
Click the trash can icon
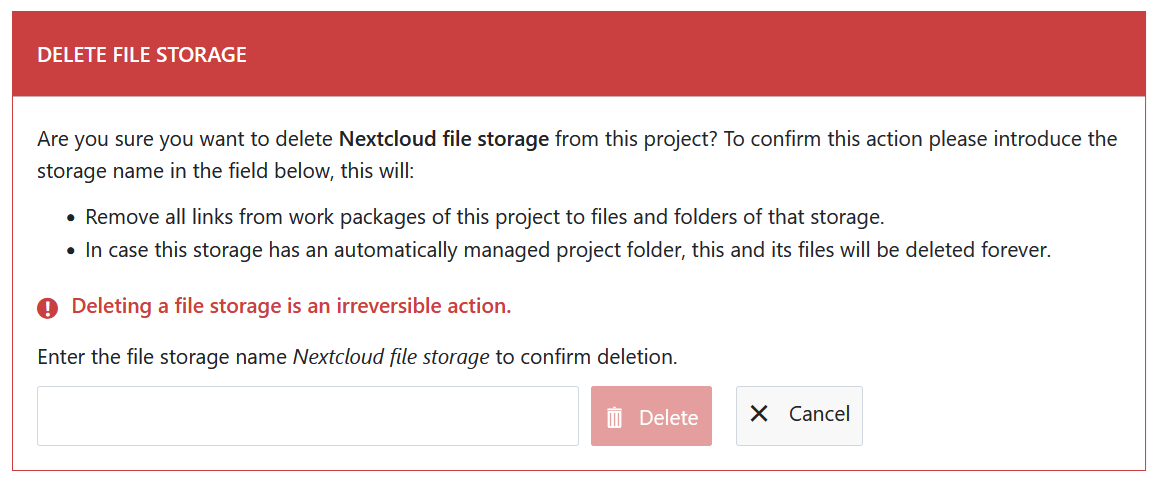click(x=615, y=417)
